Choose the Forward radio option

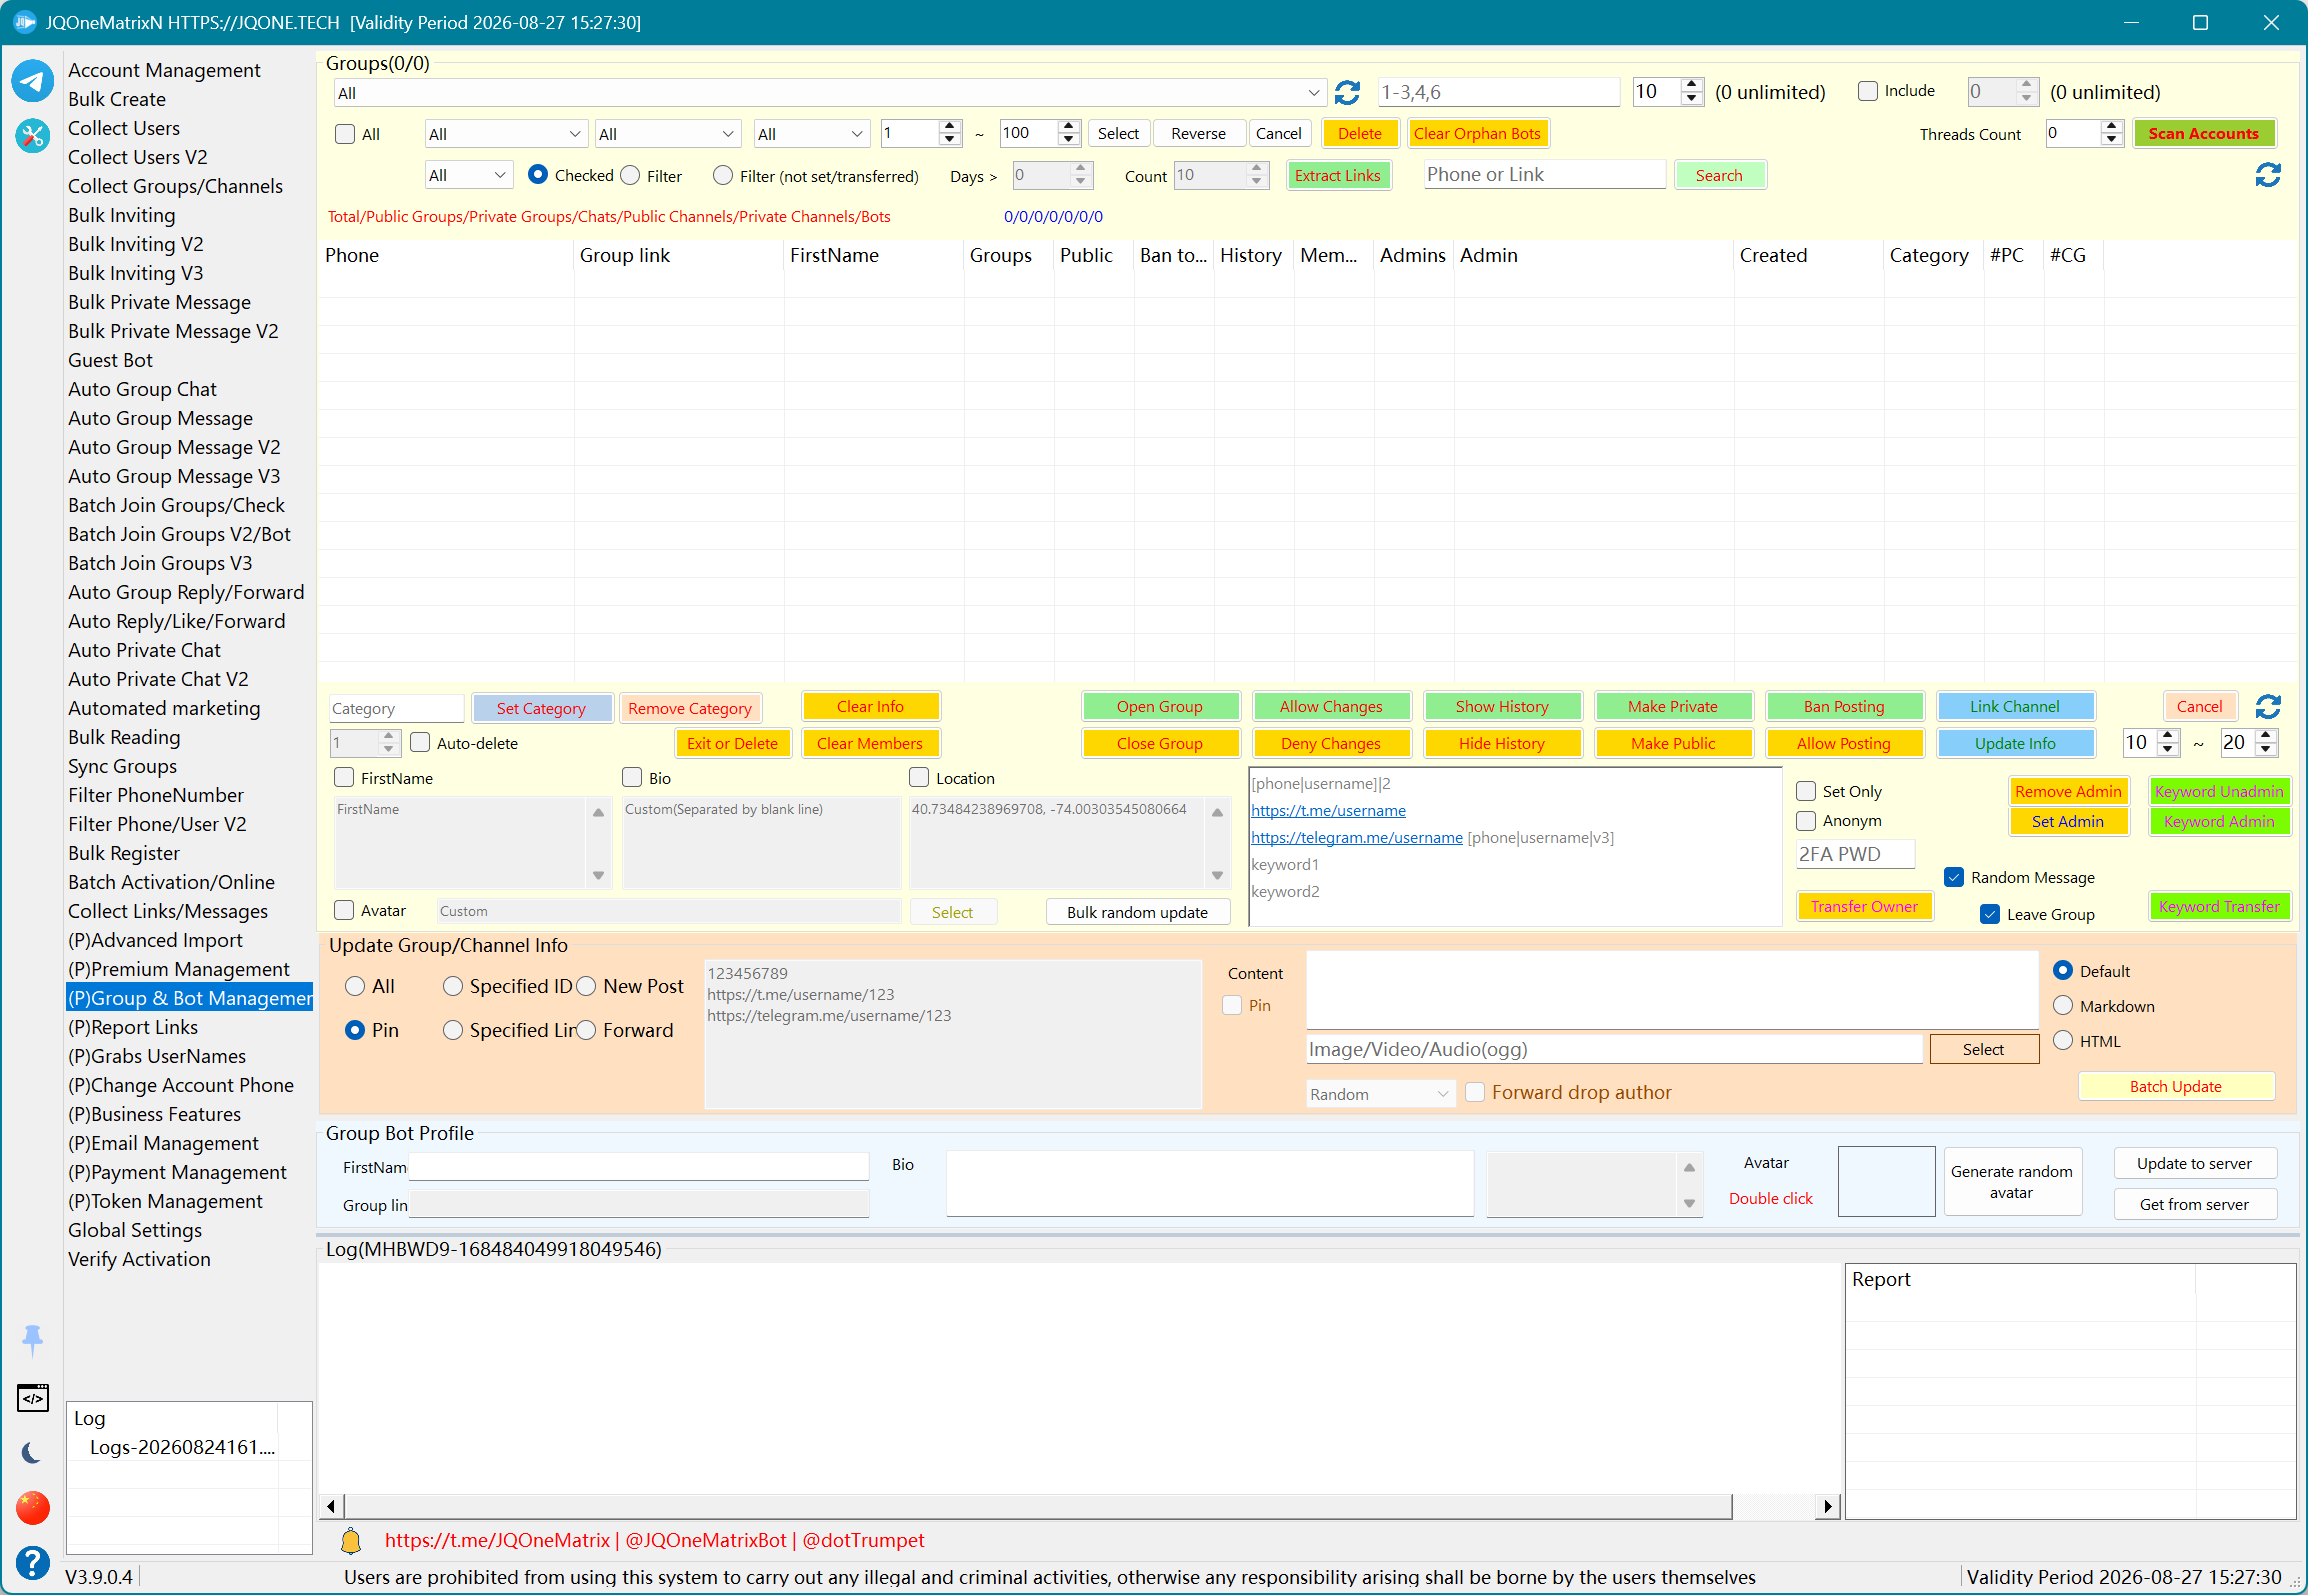586,1030
